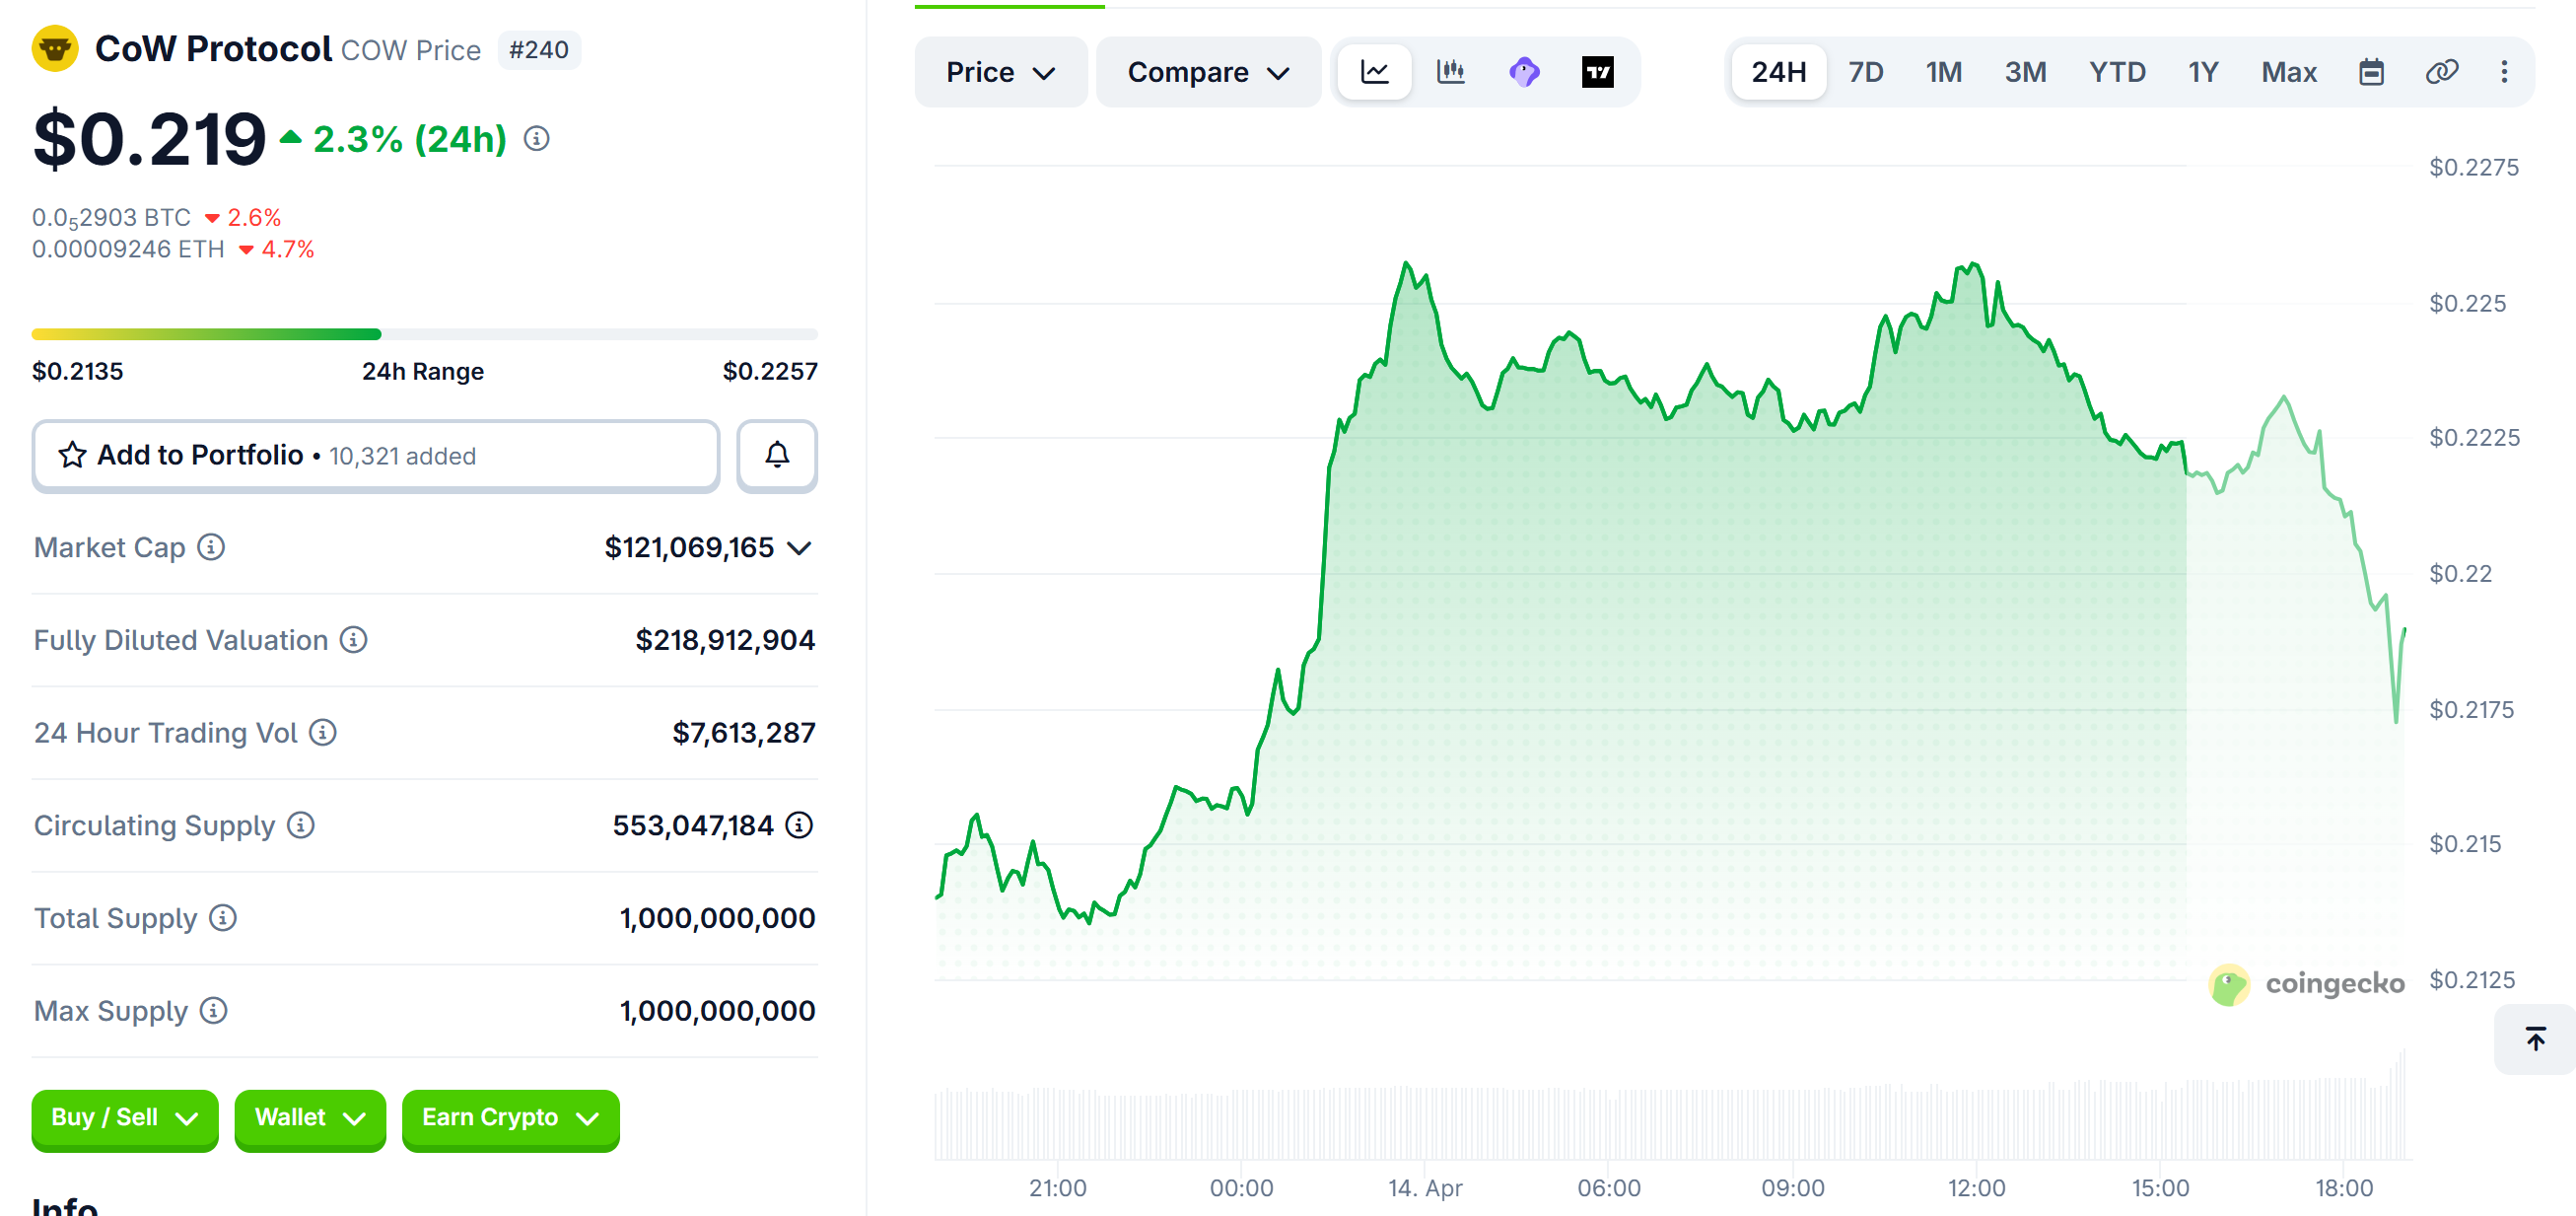Show Circulating Supply info tooltip icon
This screenshot has height=1216, width=2576.
tap(300, 826)
